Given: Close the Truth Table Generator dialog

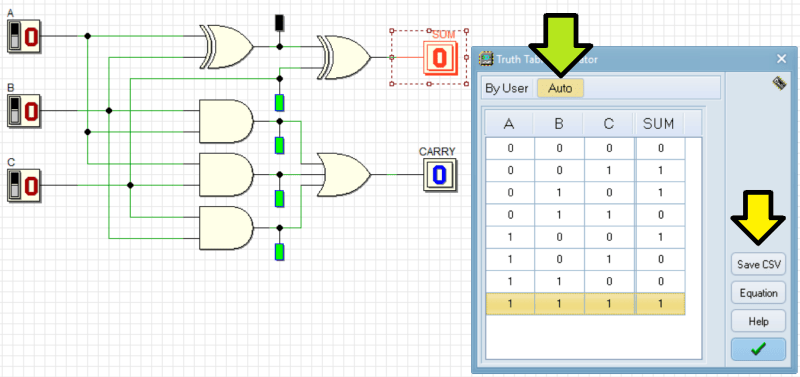Looking at the screenshot, I should [781, 59].
